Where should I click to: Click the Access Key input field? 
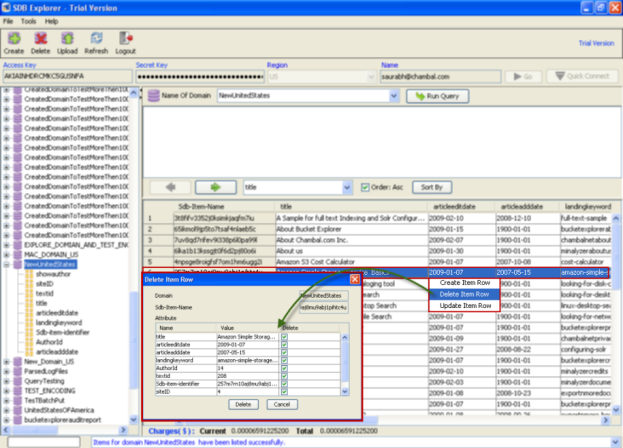point(68,76)
